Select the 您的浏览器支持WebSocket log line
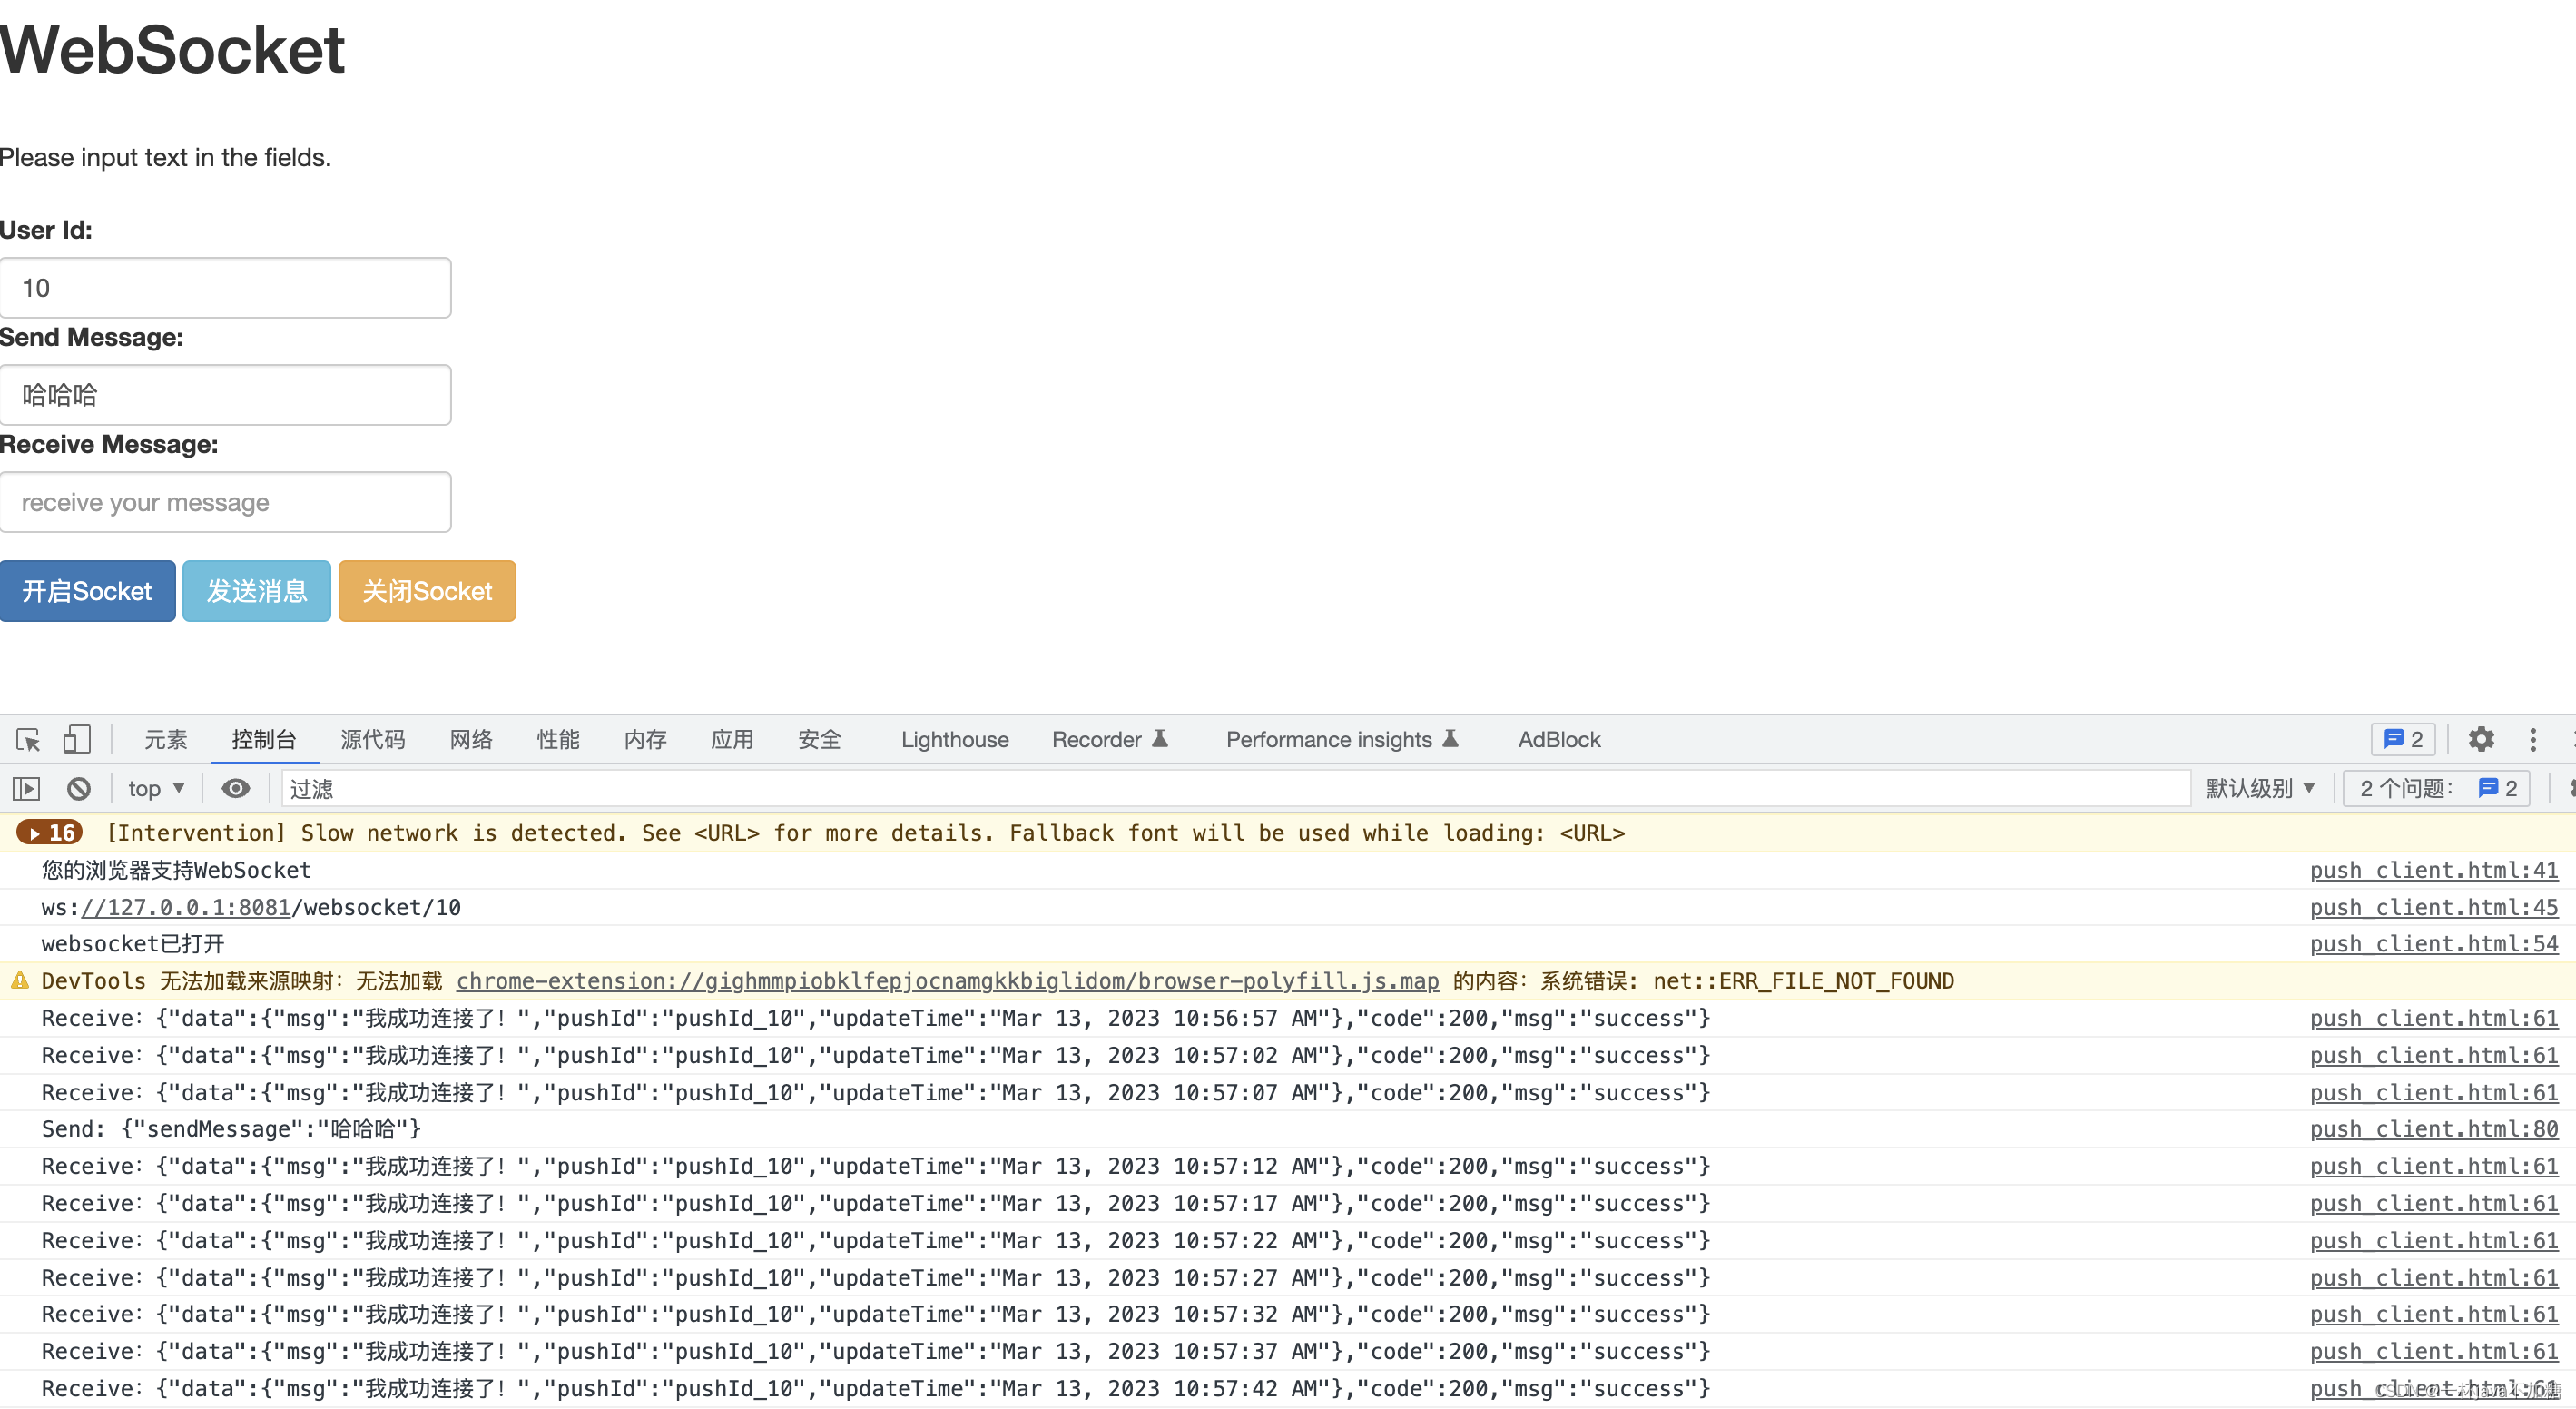The width and height of the screenshot is (2576, 1409). click(176, 870)
